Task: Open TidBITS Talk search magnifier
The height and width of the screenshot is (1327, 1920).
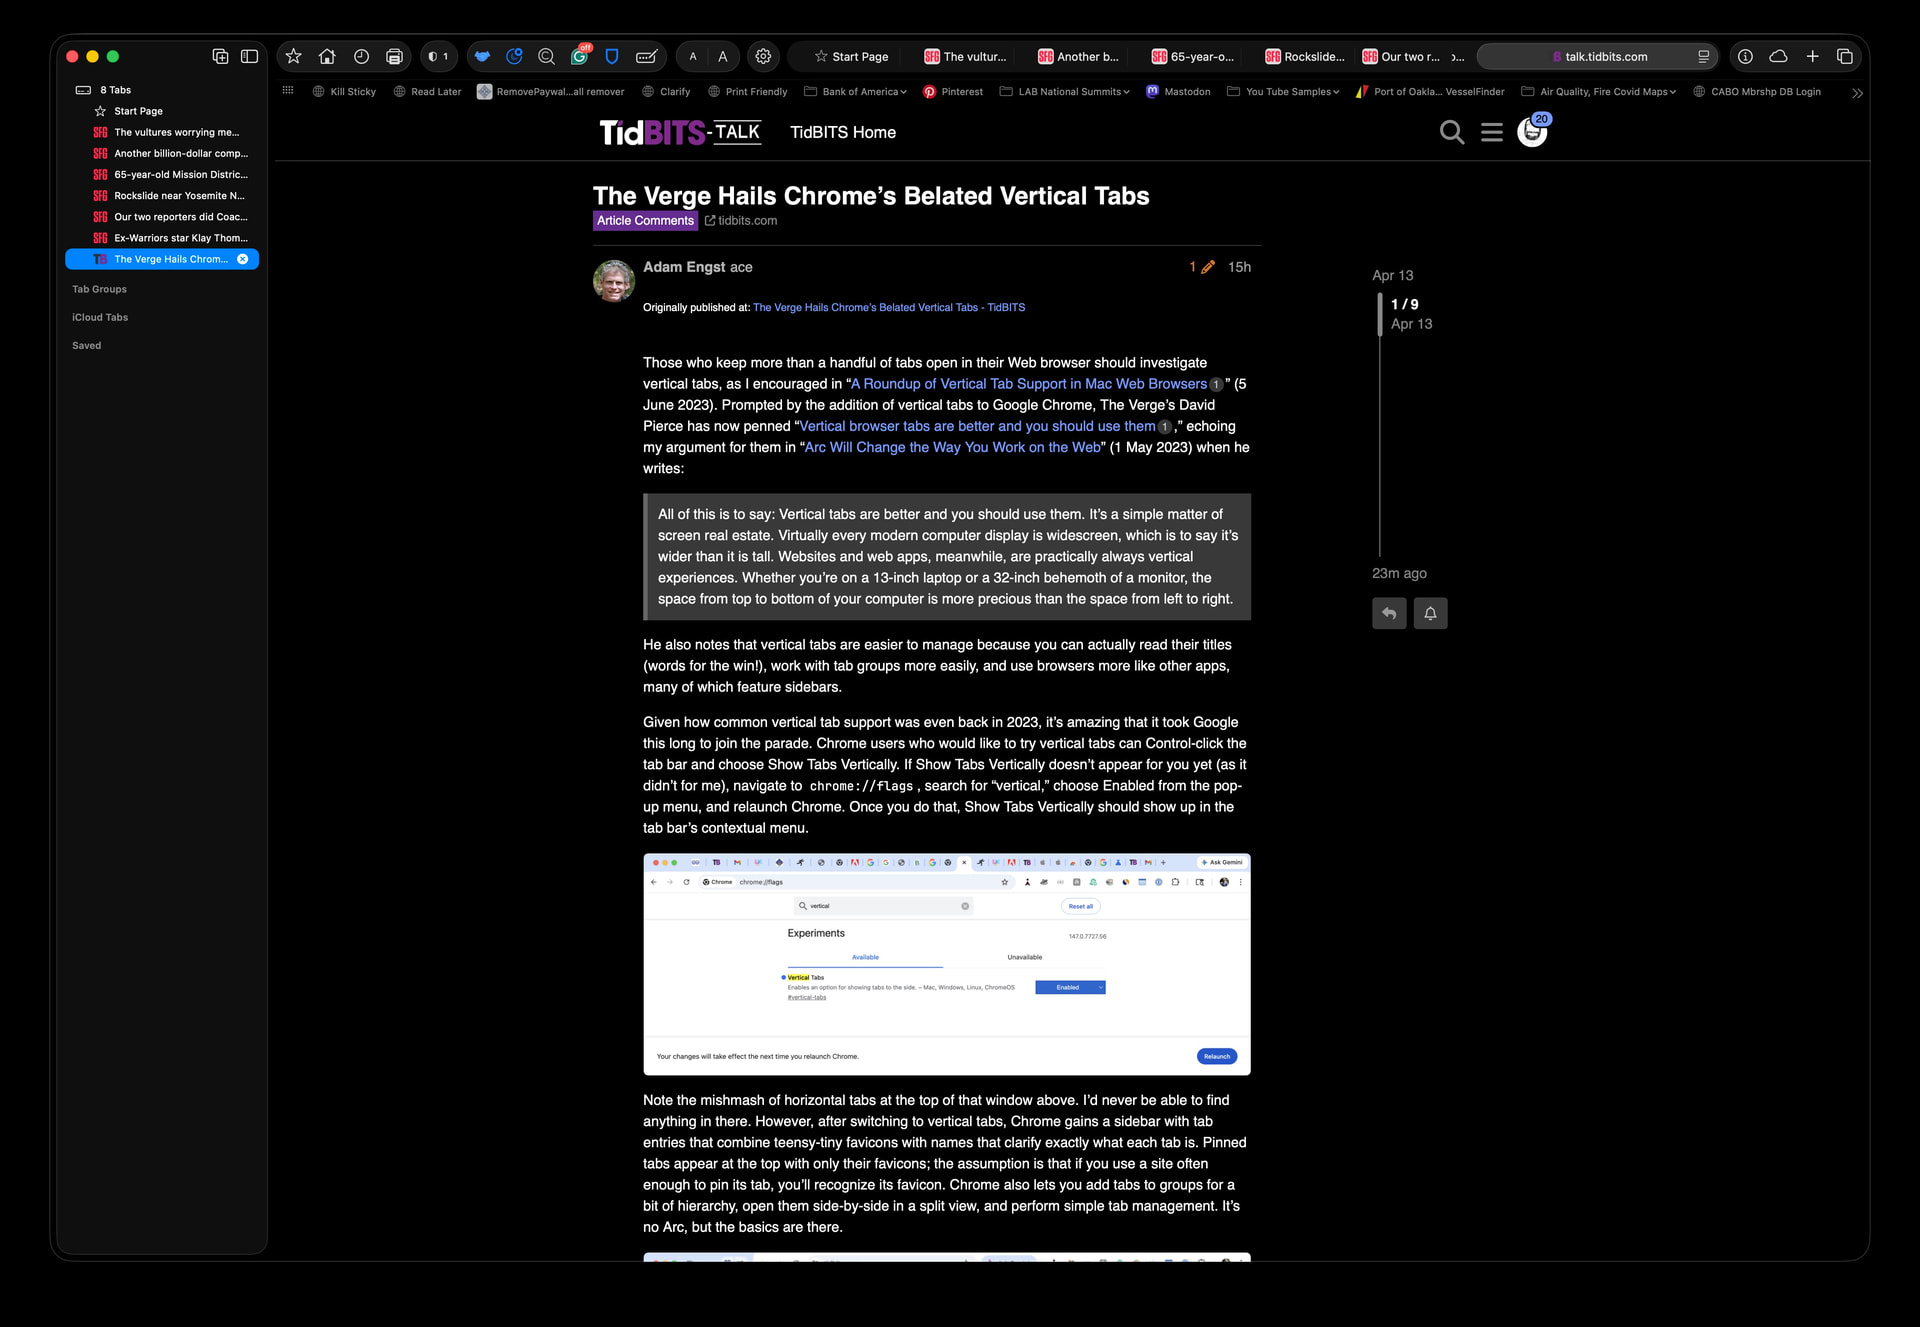Action: click(x=1451, y=132)
